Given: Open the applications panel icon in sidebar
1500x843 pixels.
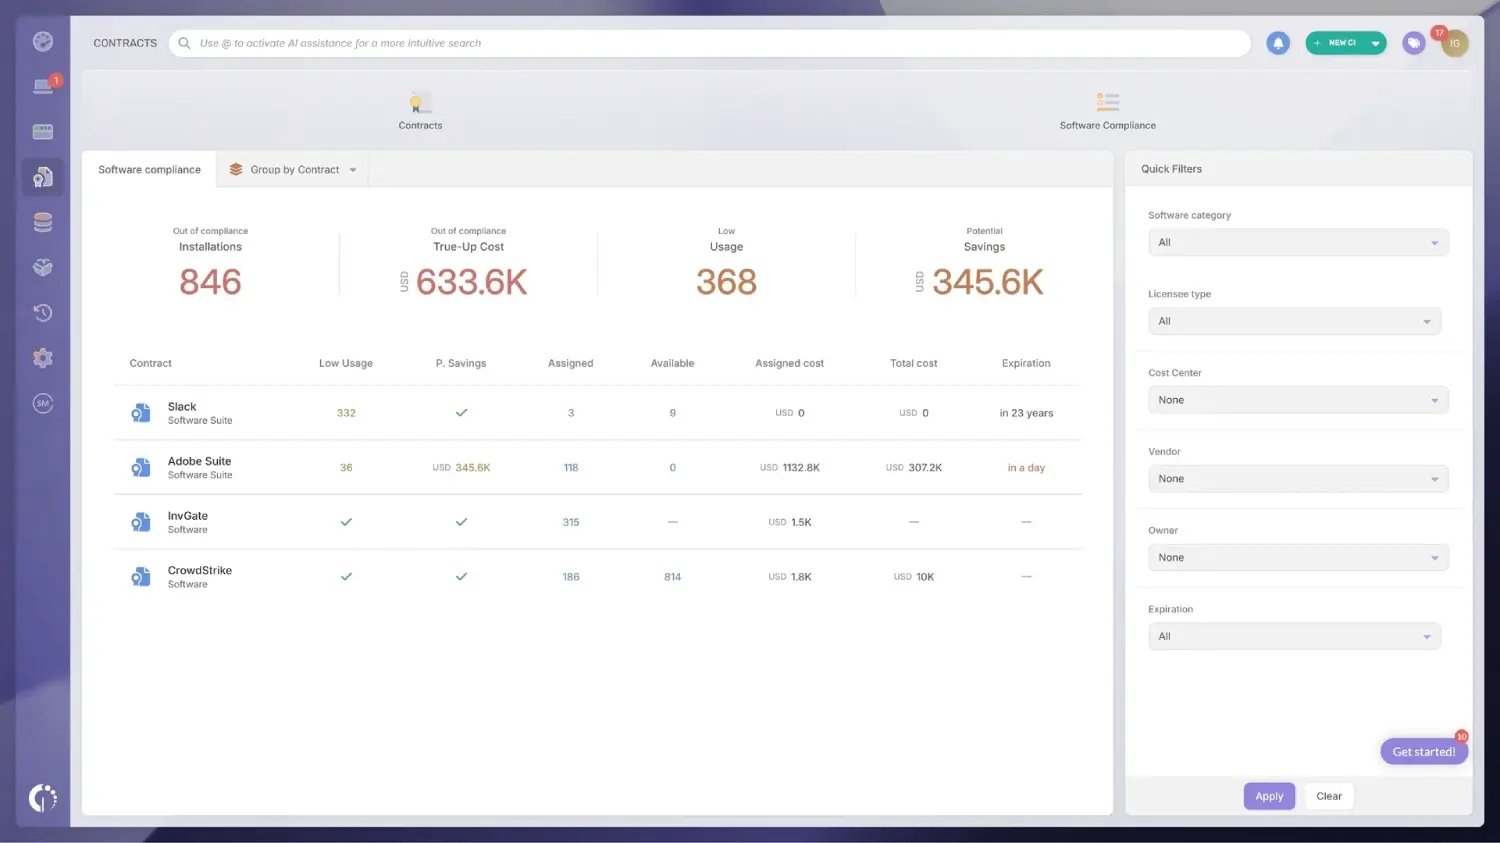Looking at the screenshot, I should coord(42,131).
